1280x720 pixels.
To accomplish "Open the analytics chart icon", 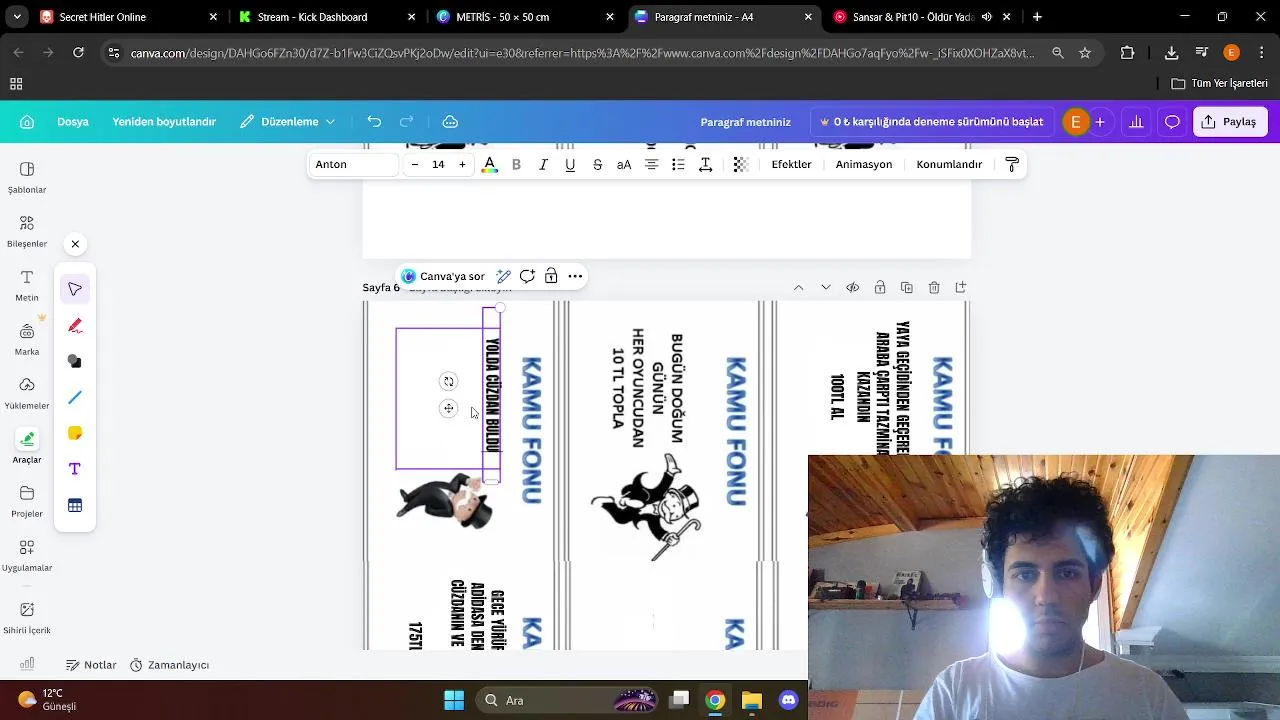I will [1136, 122].
